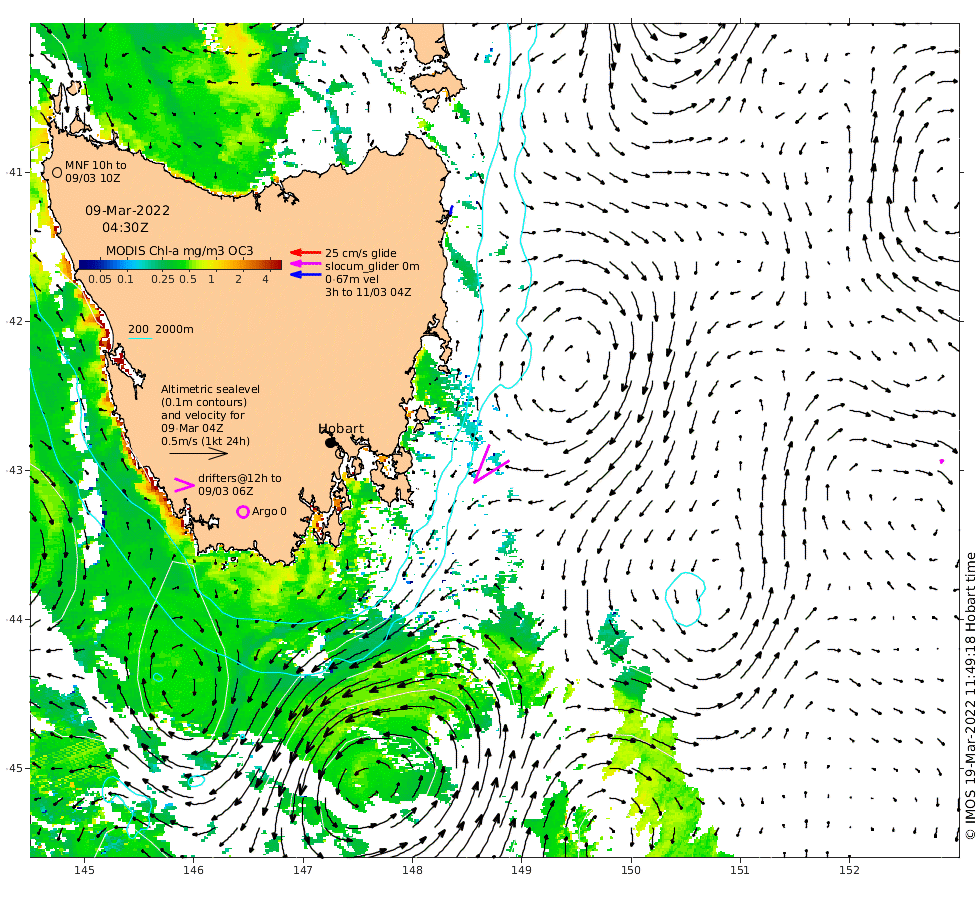Click the 145 longitude axis label
Screen dimensions: 980x900
click(x=84, y=870)
